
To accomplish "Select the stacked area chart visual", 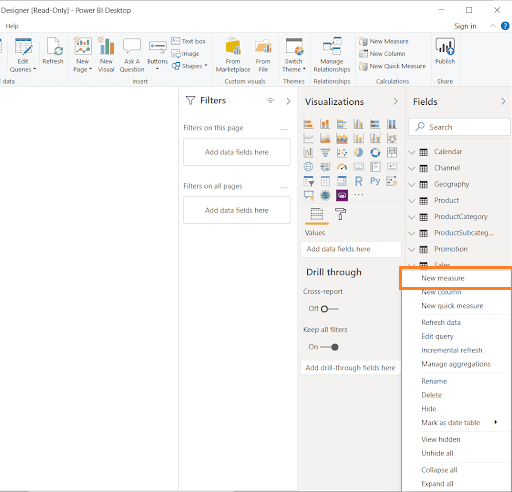I will coord(342,138).
